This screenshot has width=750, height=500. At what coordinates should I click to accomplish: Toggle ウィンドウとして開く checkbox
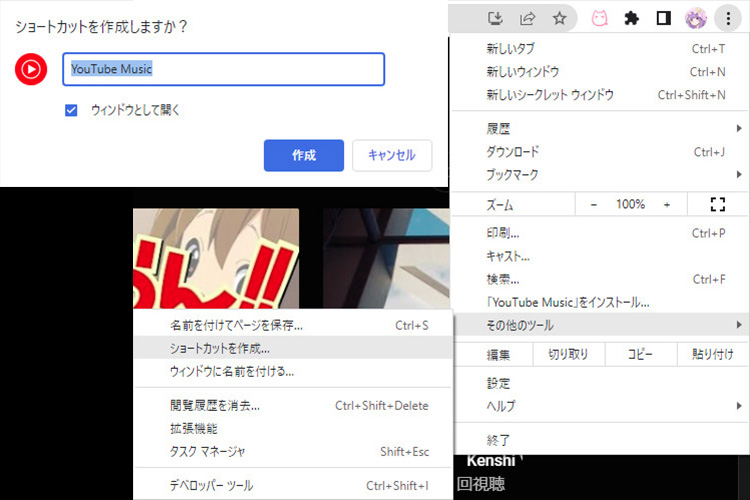pos(71,111)
